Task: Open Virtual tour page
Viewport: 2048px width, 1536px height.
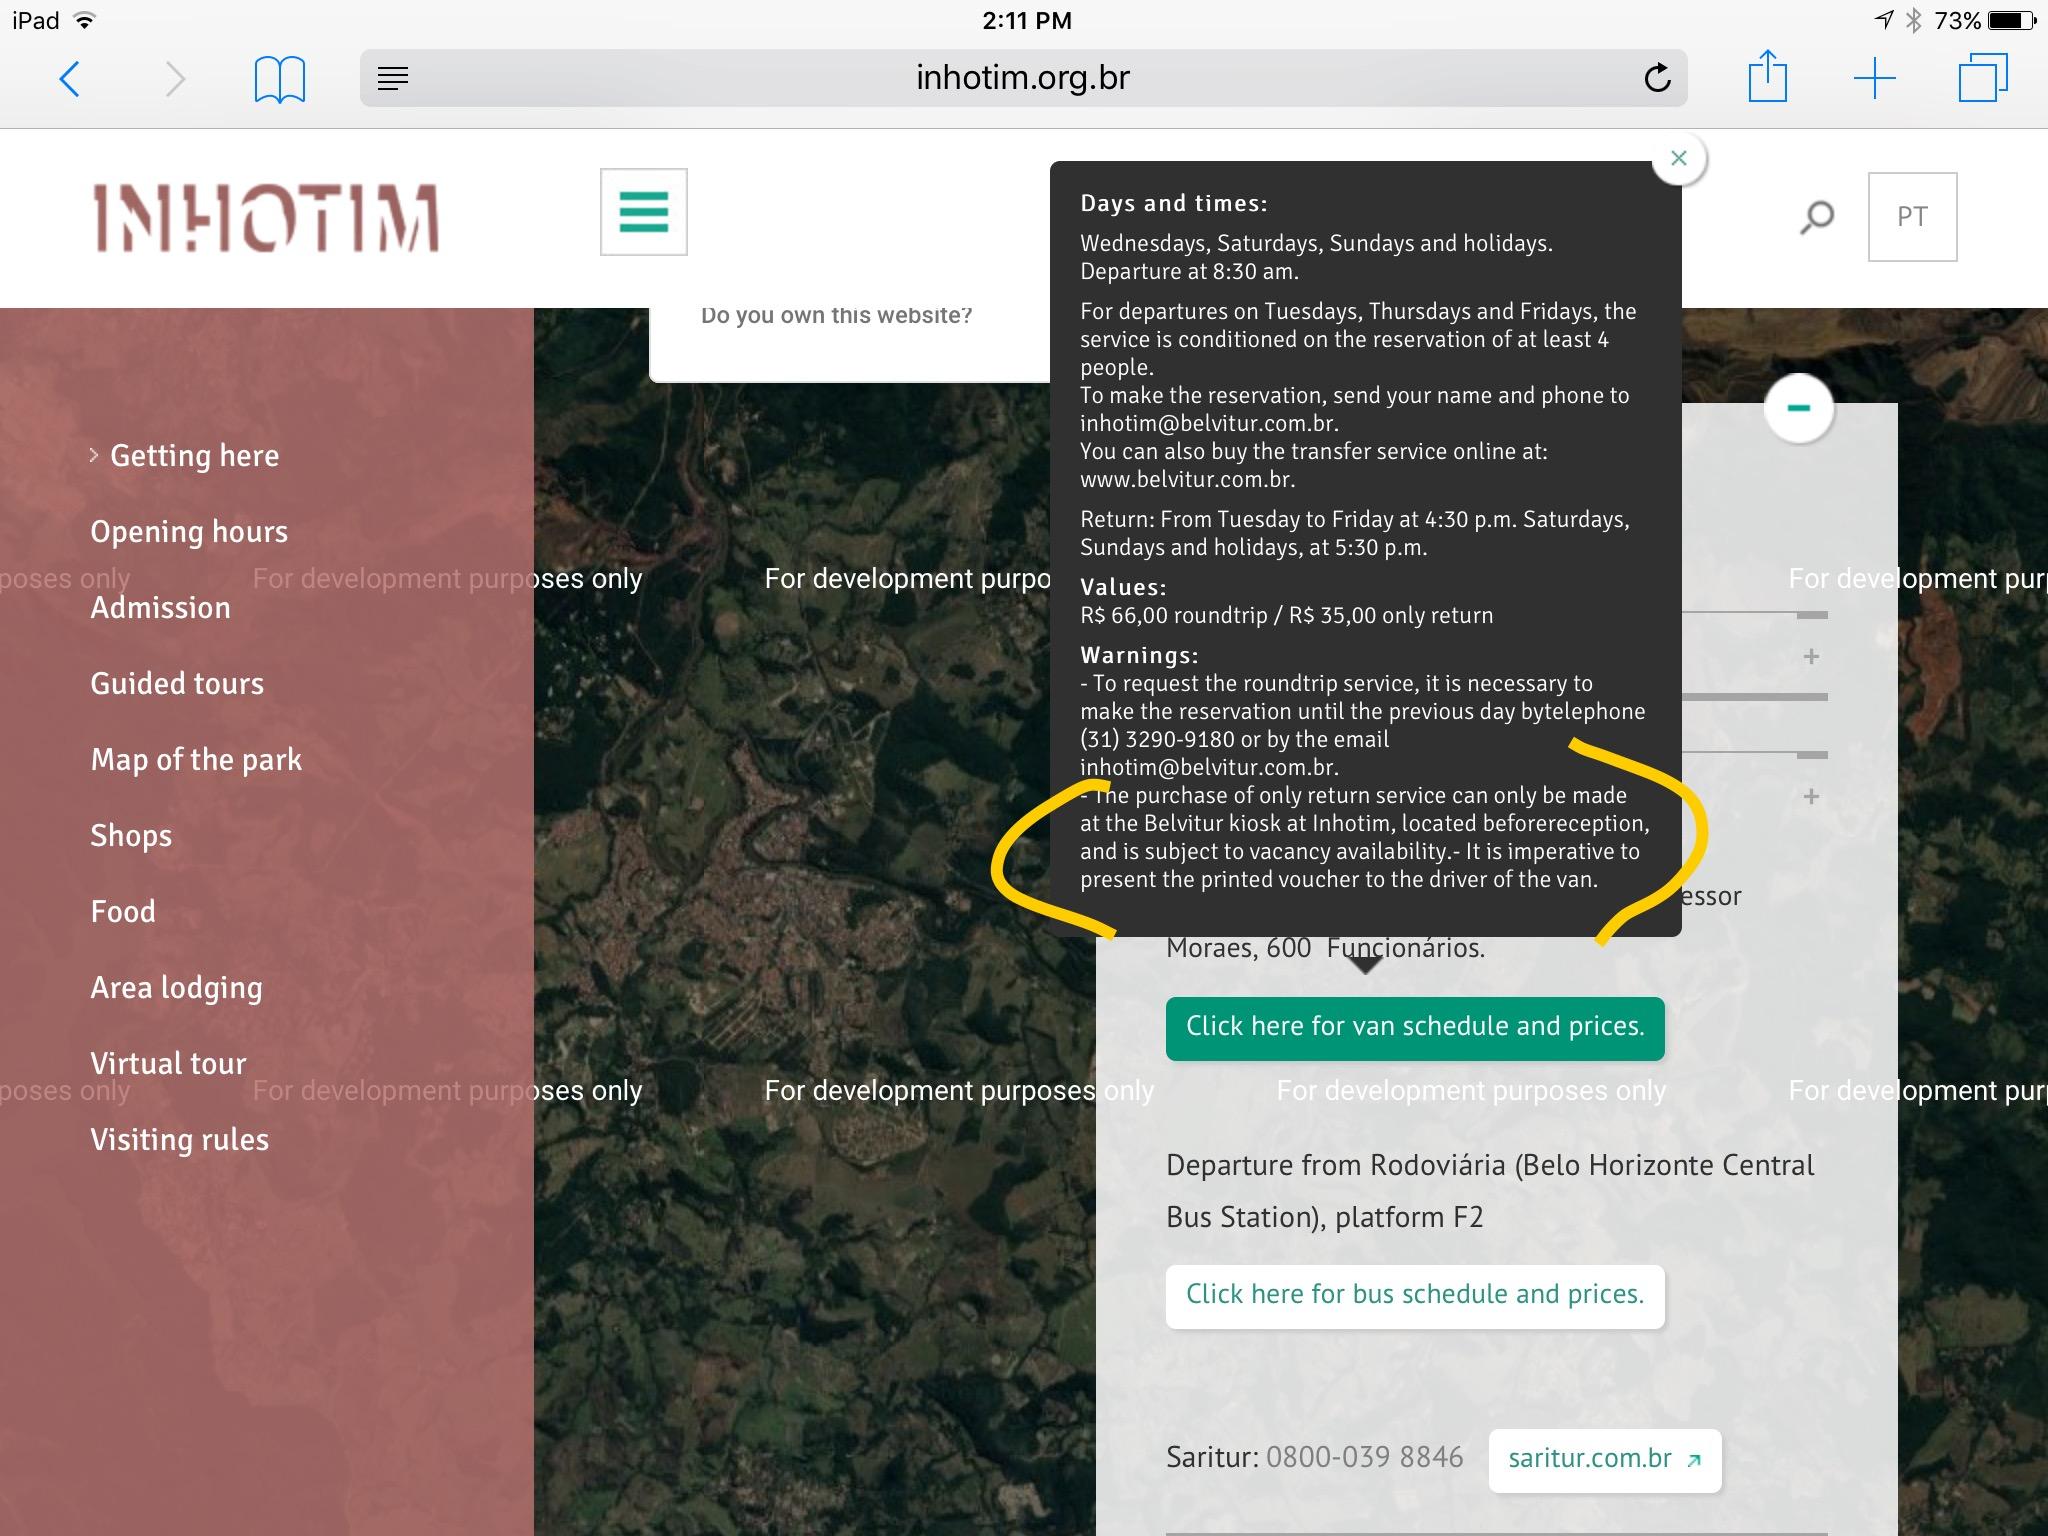Action: pyautogui.click(x=168, y=1064)
